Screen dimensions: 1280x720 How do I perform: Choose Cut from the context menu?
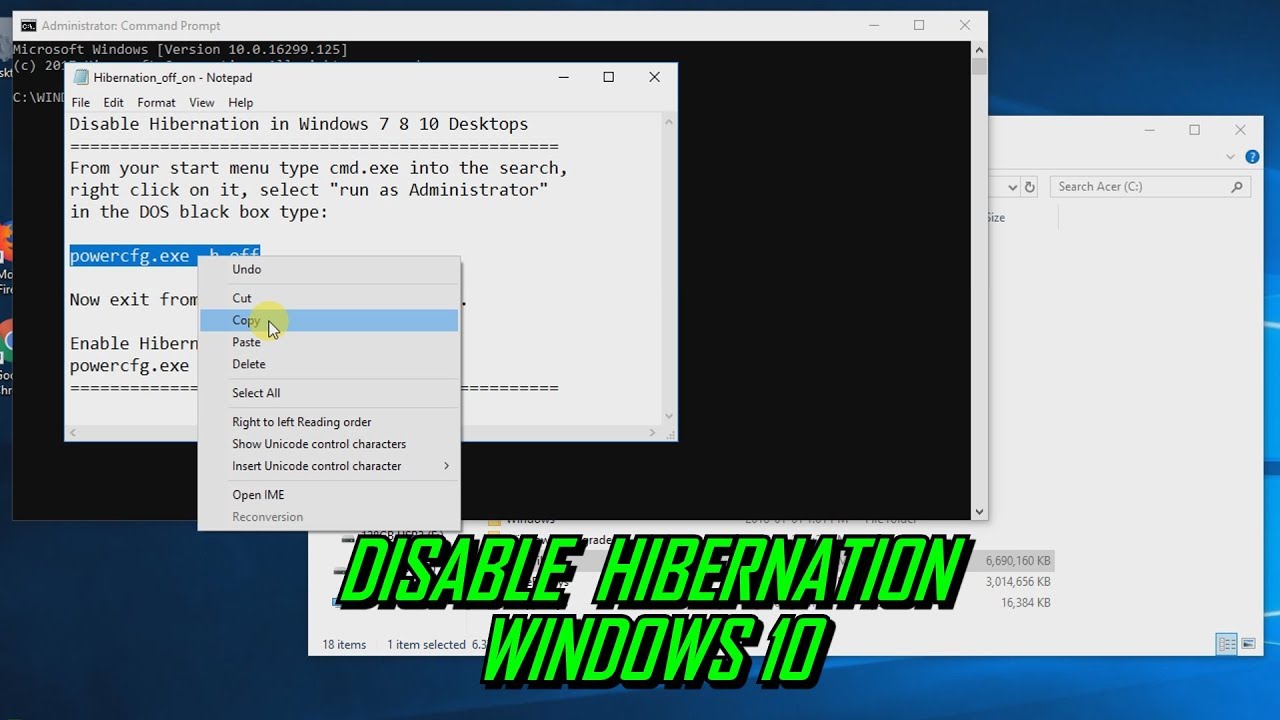click(x=329, y=298)
